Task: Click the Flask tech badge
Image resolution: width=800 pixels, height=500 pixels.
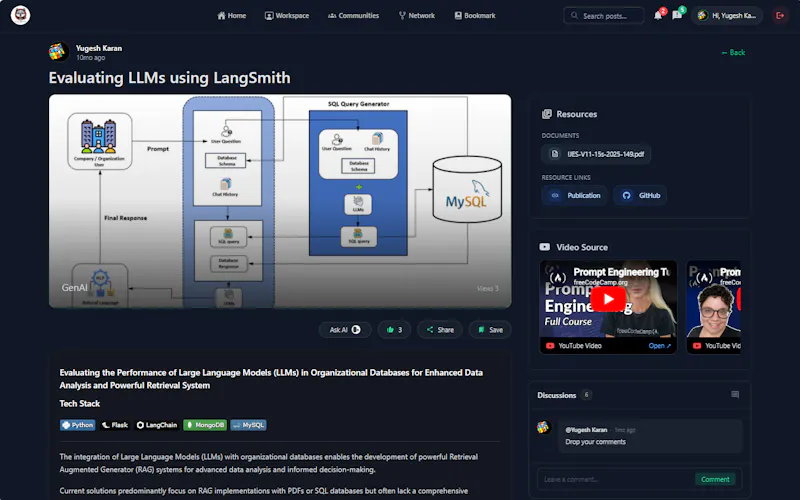Action: click(x=115, y=424)
